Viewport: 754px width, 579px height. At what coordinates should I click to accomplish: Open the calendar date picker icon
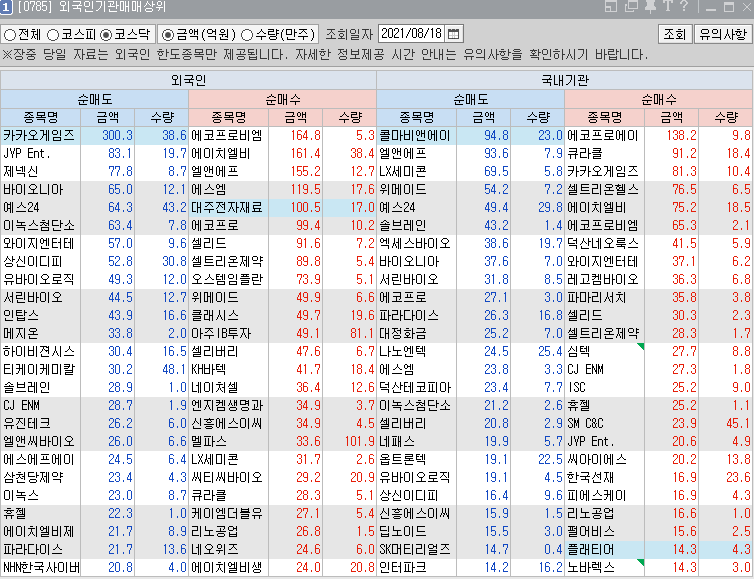coord(453,34)
